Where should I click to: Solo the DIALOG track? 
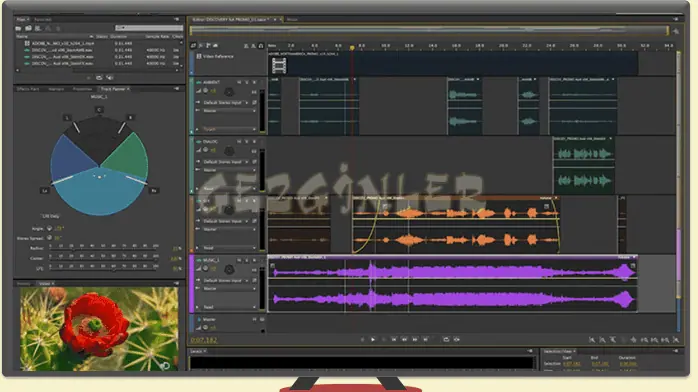pyautogui.click(x=247, y=141)
